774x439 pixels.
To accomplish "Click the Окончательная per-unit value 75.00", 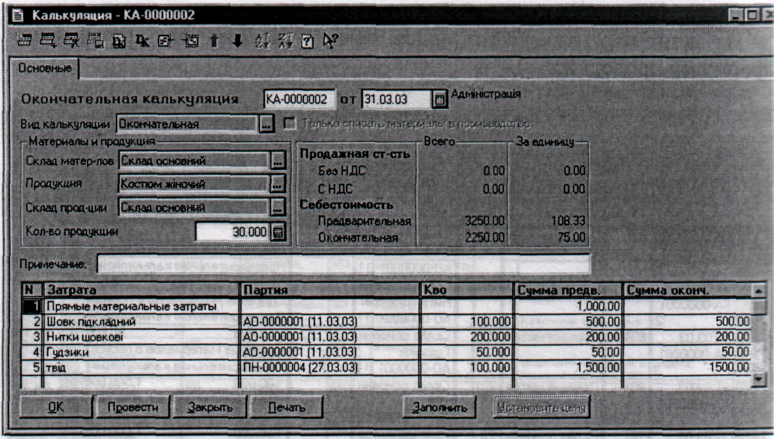I will tap(572, 238).
